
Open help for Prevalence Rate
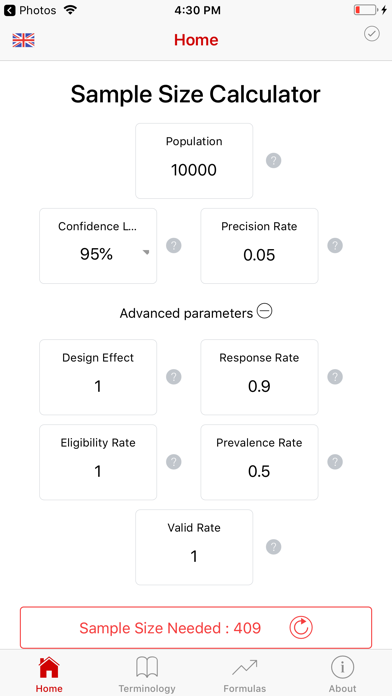tap(335, 462)
